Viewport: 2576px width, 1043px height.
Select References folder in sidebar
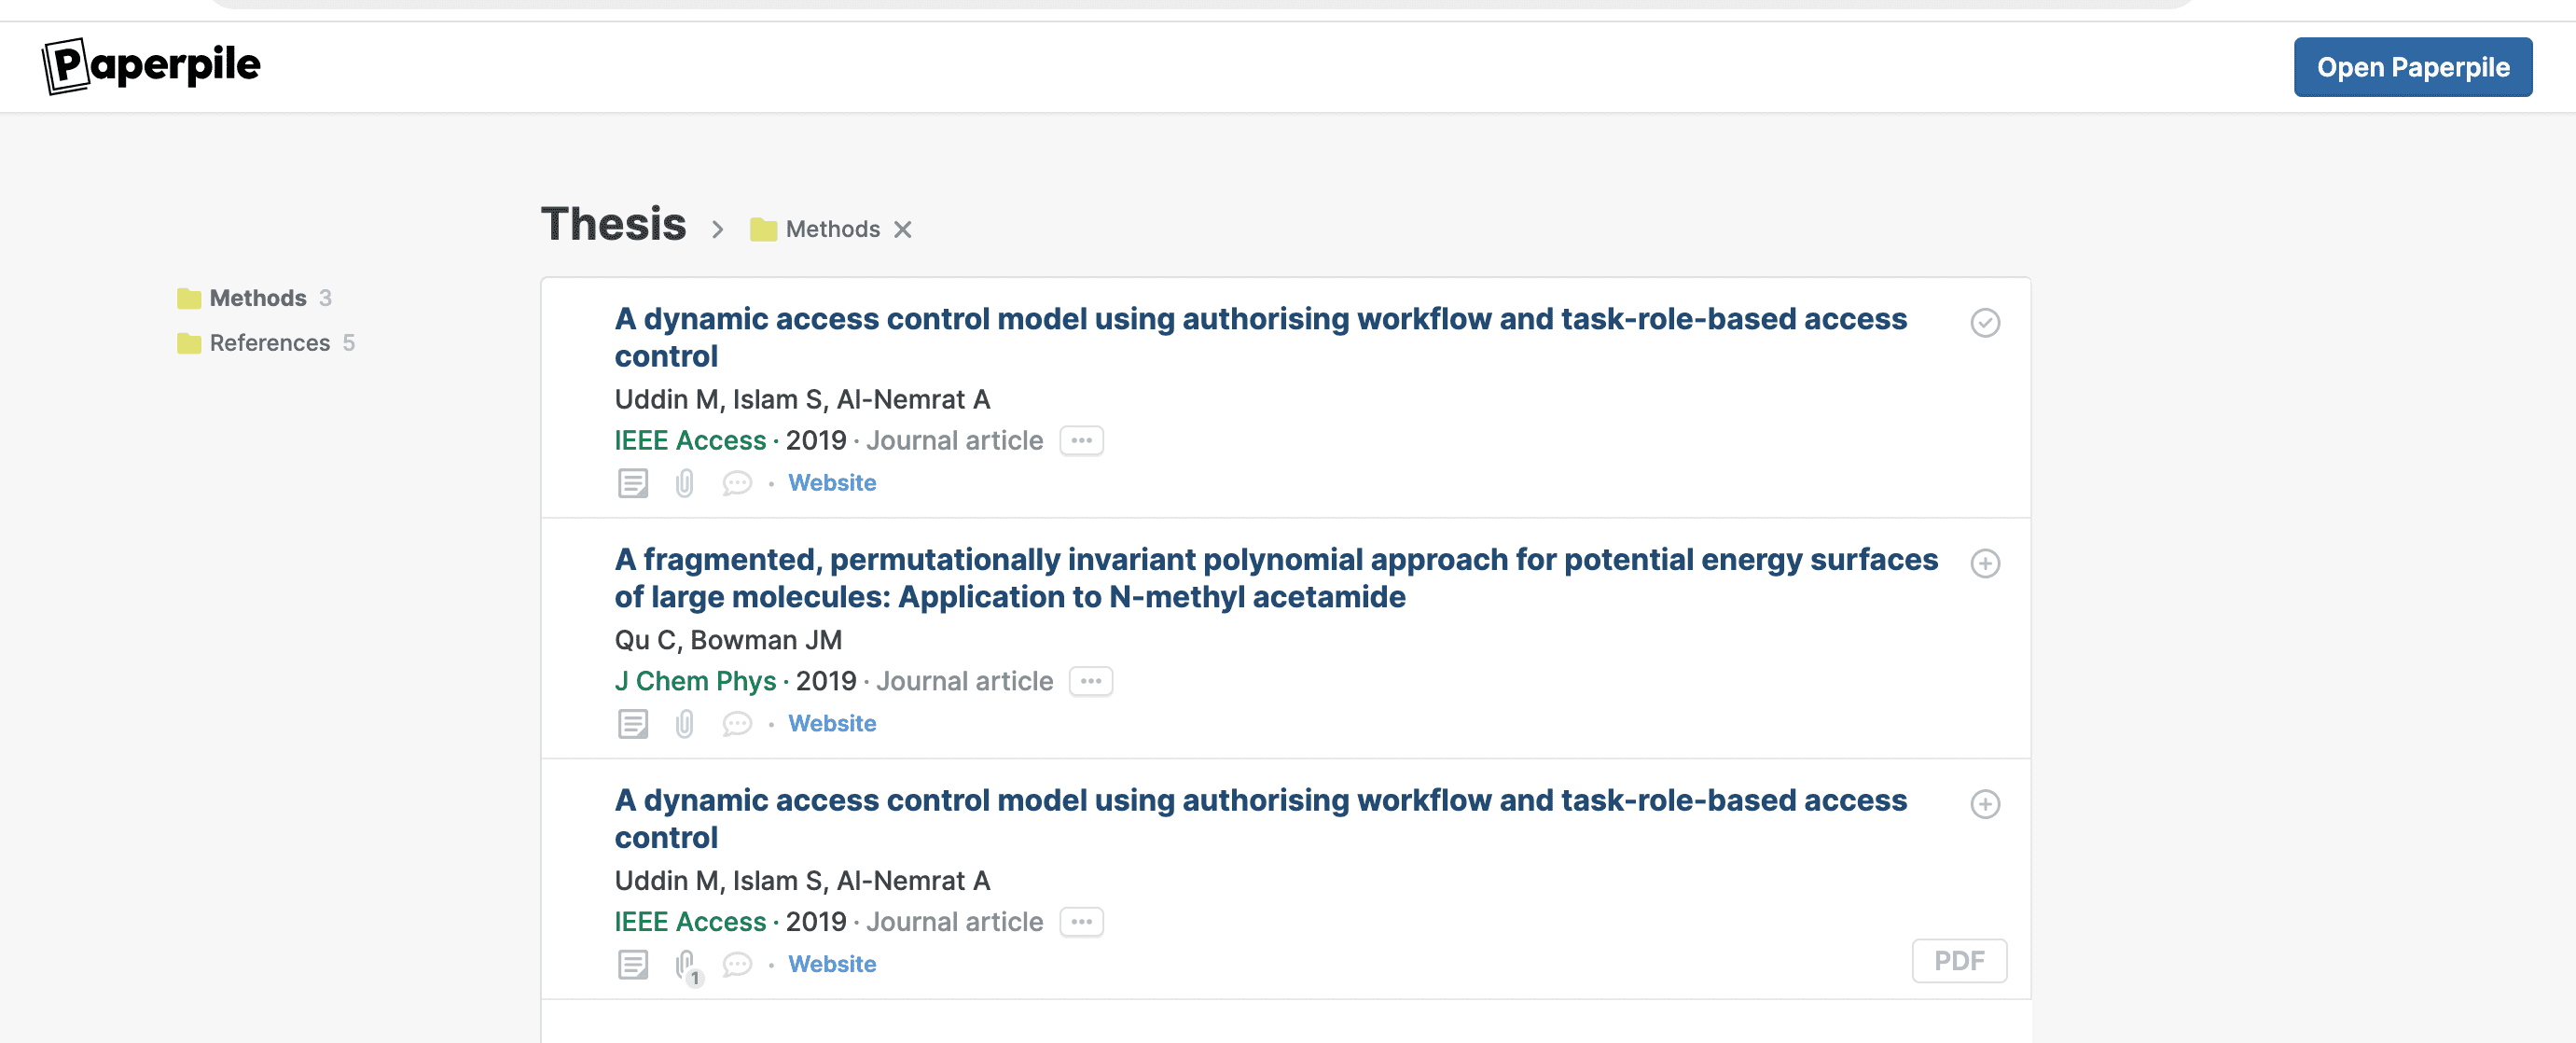pos(269,343)
